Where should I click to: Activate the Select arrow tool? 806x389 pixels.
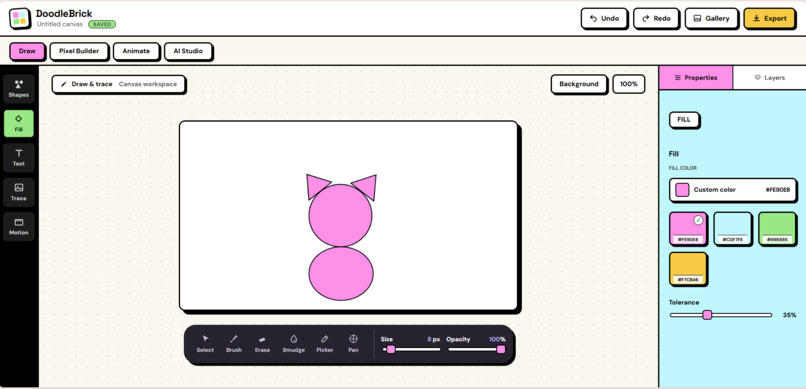point(205,344)
